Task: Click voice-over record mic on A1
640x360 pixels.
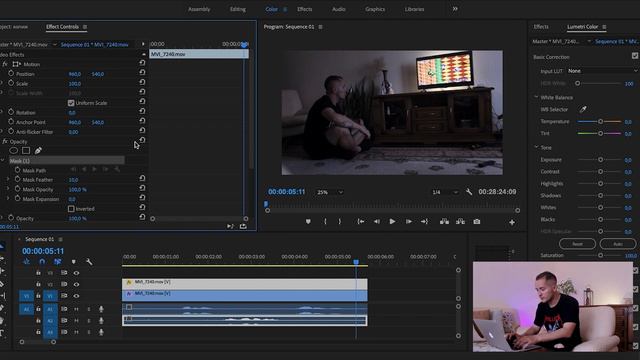Action: click(x=101, y=309)
